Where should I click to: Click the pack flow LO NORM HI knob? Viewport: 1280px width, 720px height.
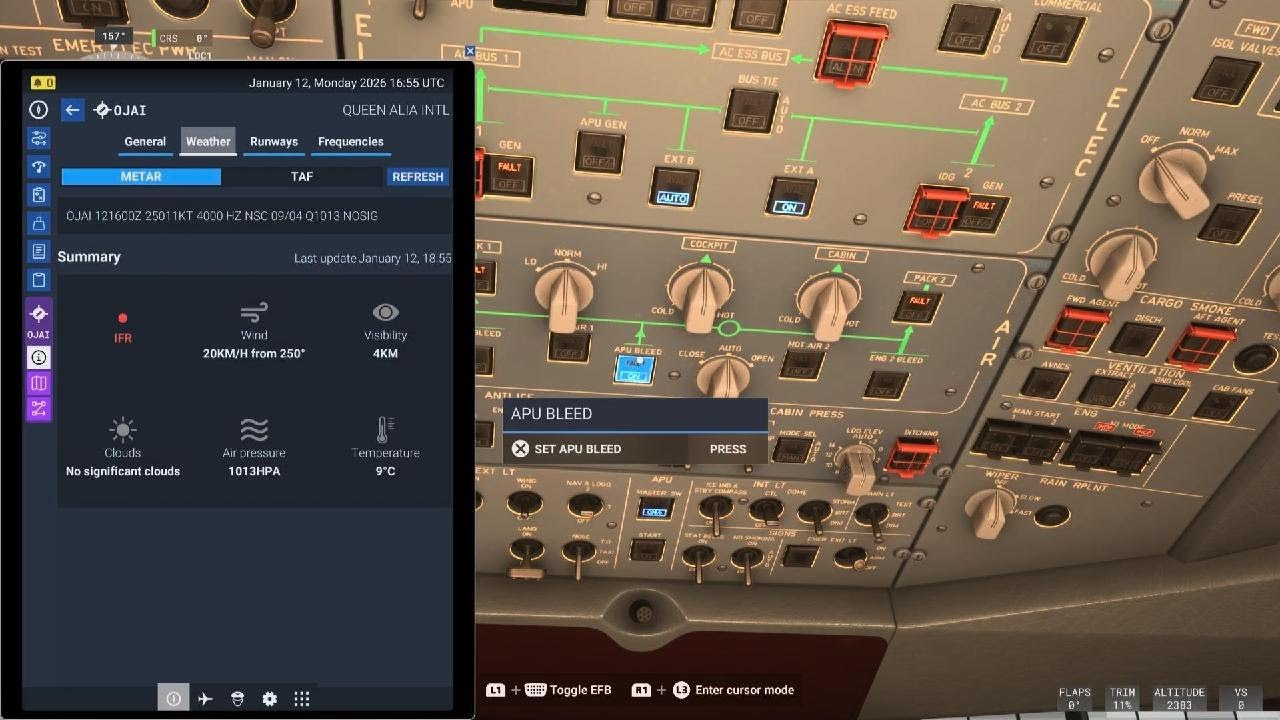pos(564,297)
